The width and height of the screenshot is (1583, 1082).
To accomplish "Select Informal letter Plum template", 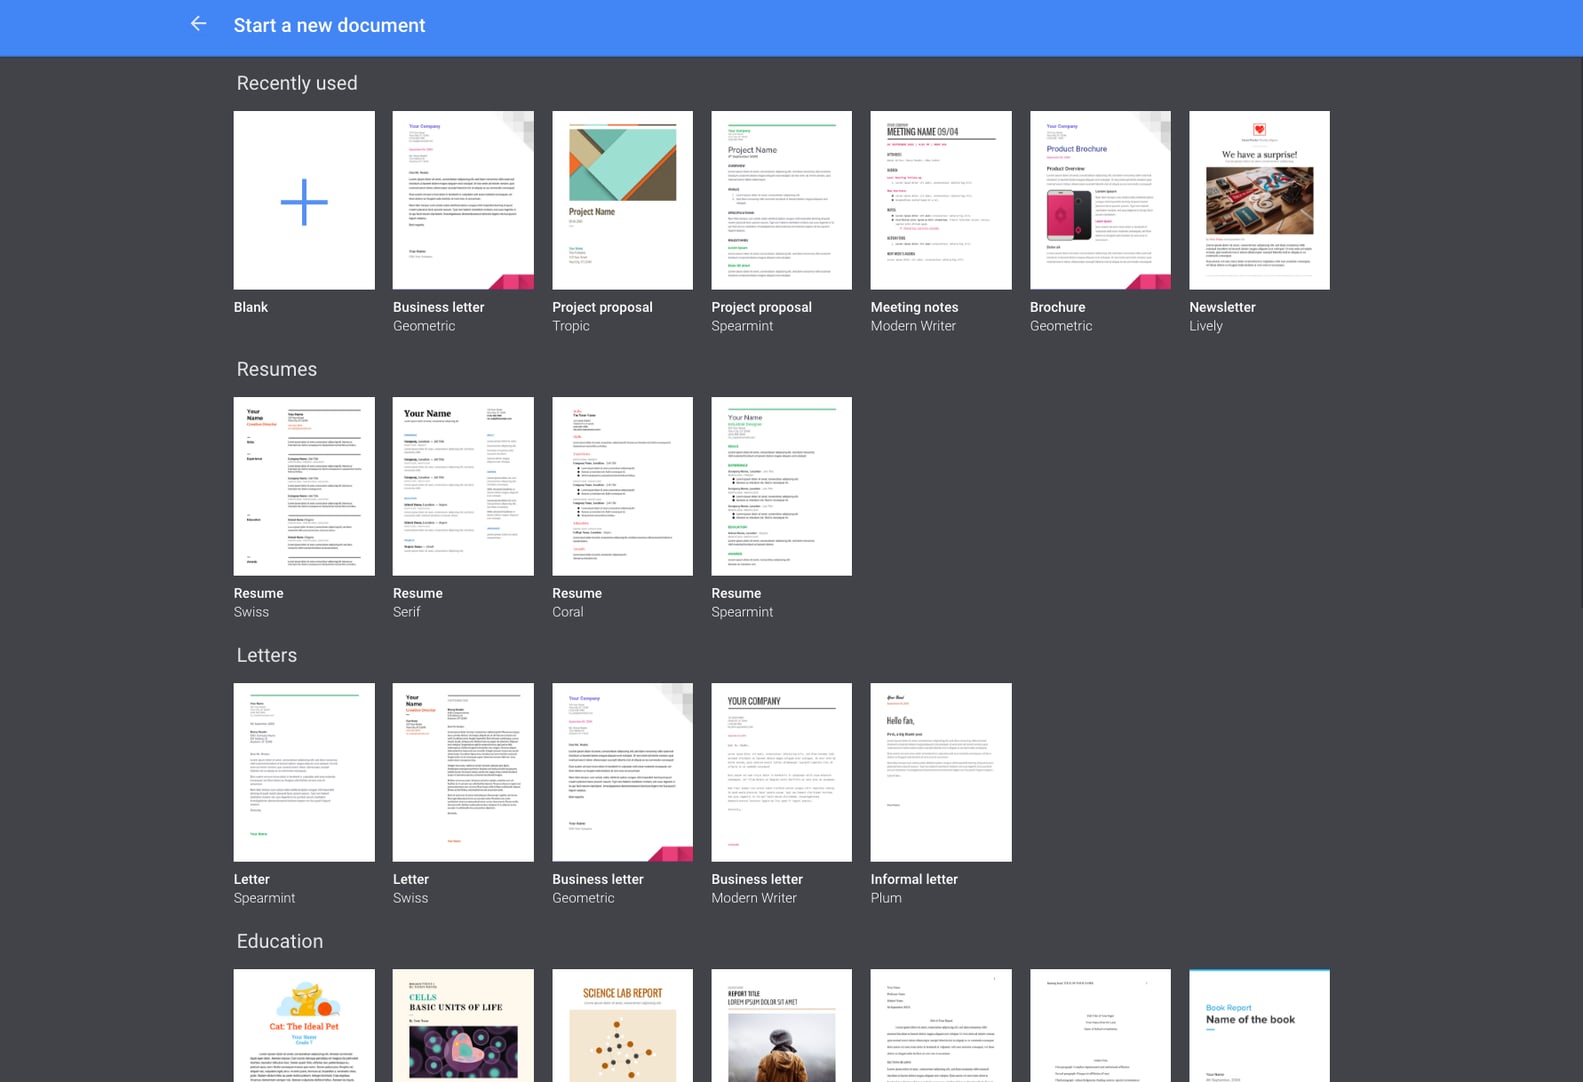I will (x=941, y=772).
